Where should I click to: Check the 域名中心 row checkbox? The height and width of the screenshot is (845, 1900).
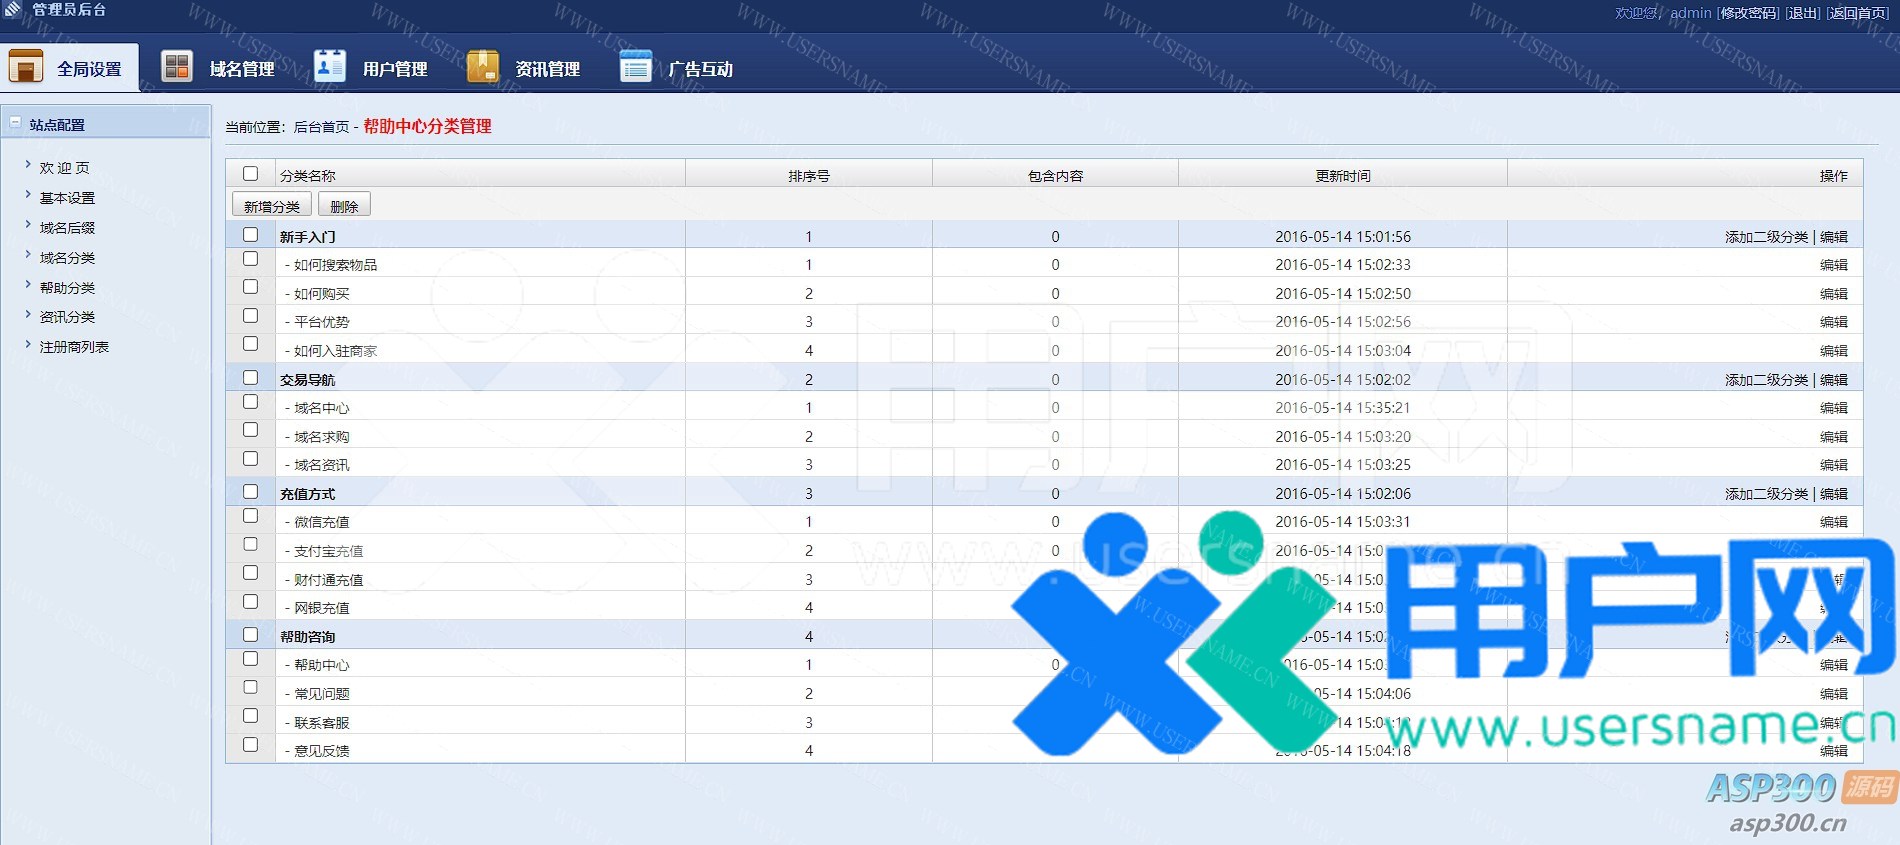[x=251, y=402]
